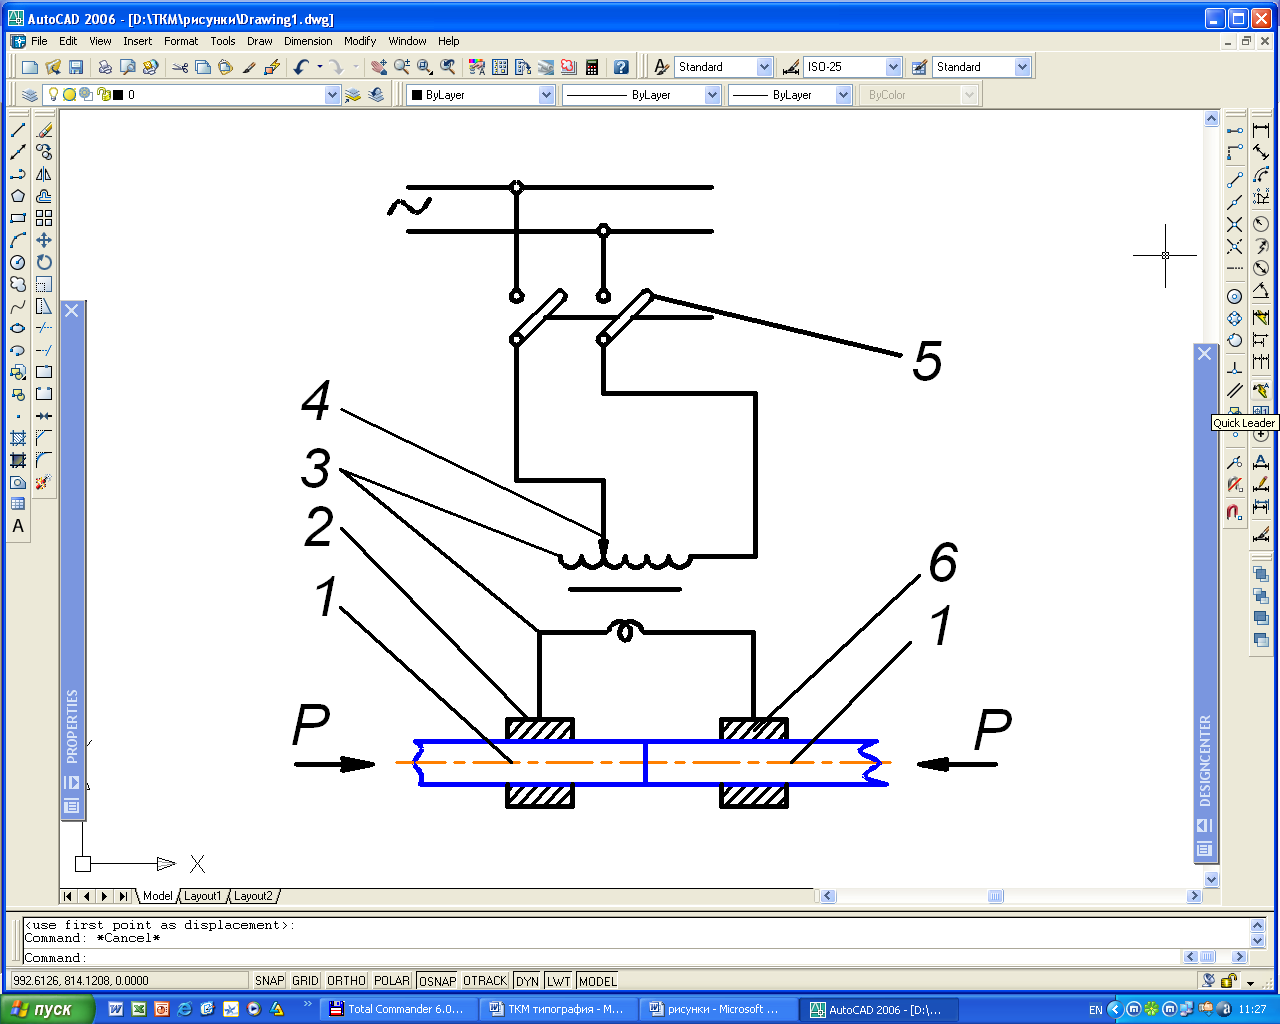Open the Modify menu
The height and width of the screenshot is (1024, 1280).
(360, 41)
